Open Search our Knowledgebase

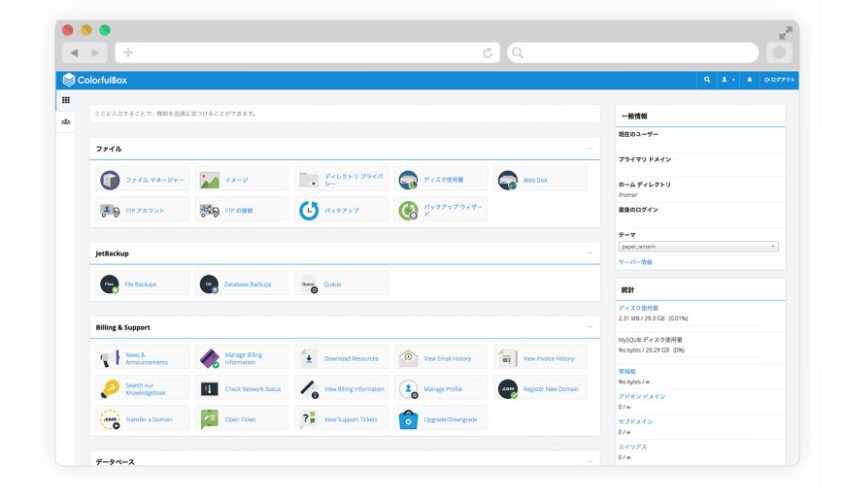(x=142, y=389)
